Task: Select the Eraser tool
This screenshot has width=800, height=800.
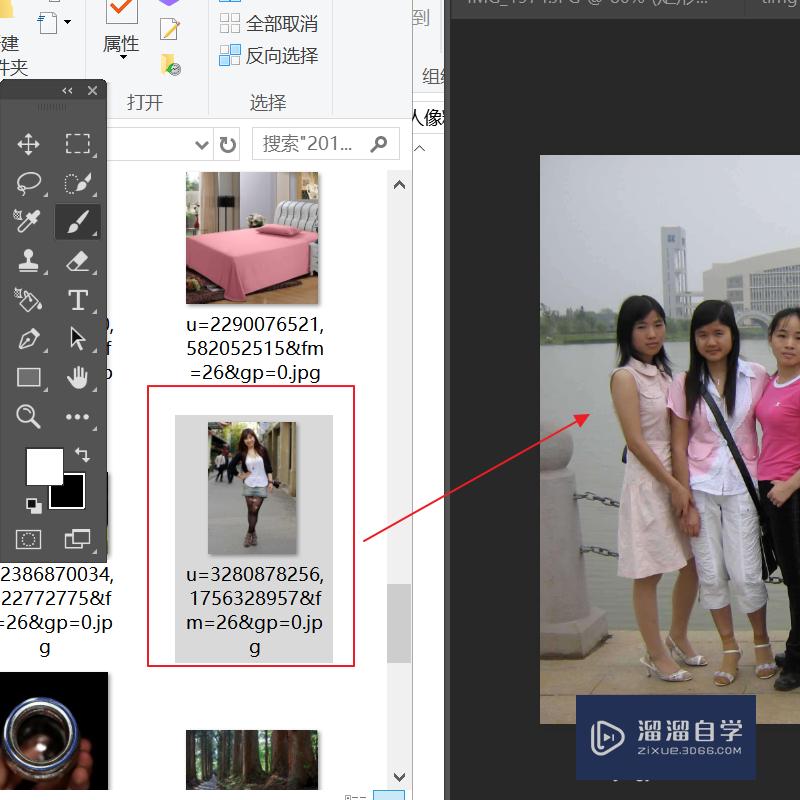Action: 77,261
